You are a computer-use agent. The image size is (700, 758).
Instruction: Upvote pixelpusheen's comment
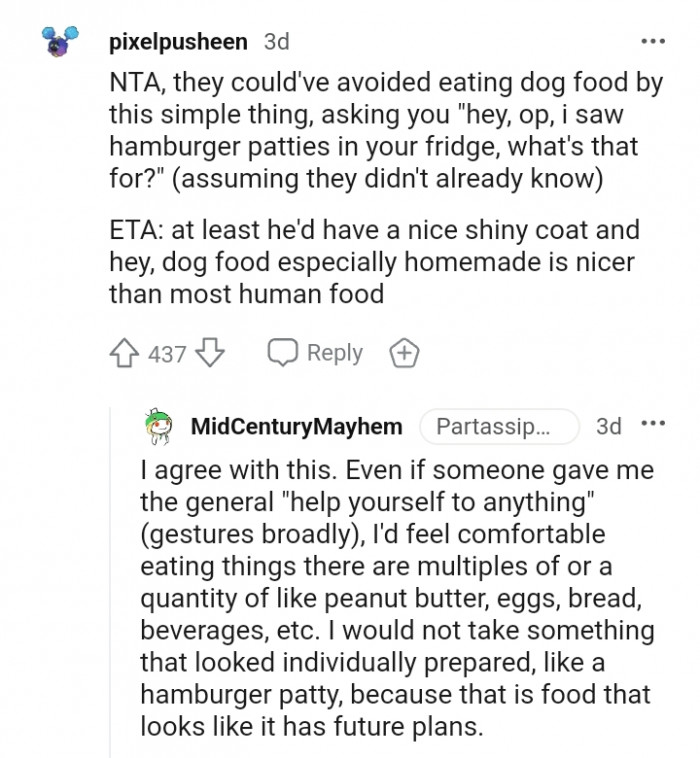click(125, 354)
